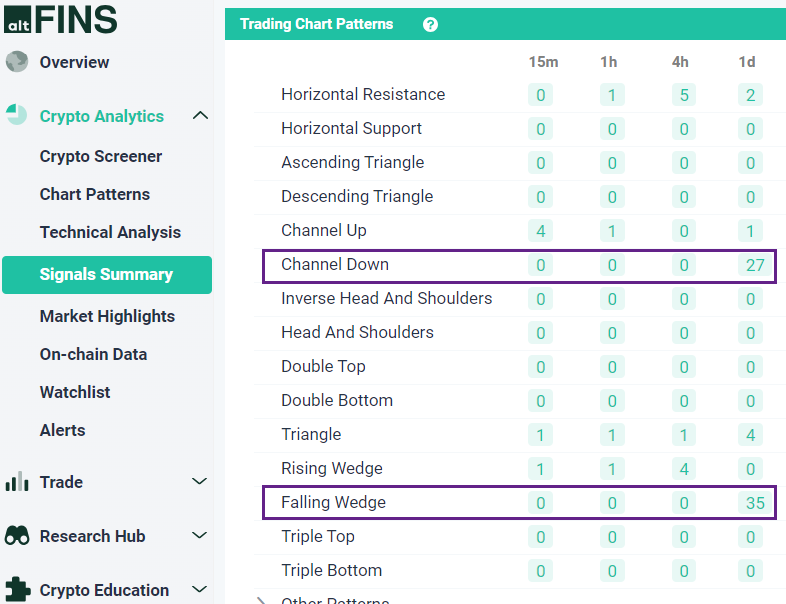Viewport: 786px width, 604px height.
Task: Click the Falling Wedge 1d count 35
Action: pos(755,502)
